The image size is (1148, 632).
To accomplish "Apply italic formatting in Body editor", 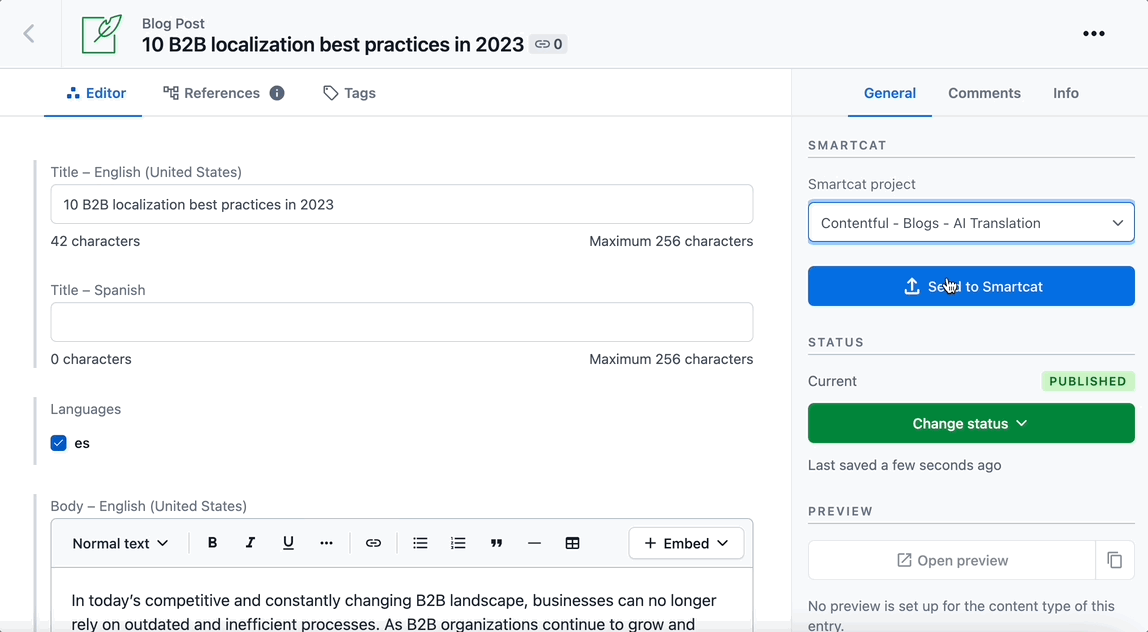I will (250, 543).
